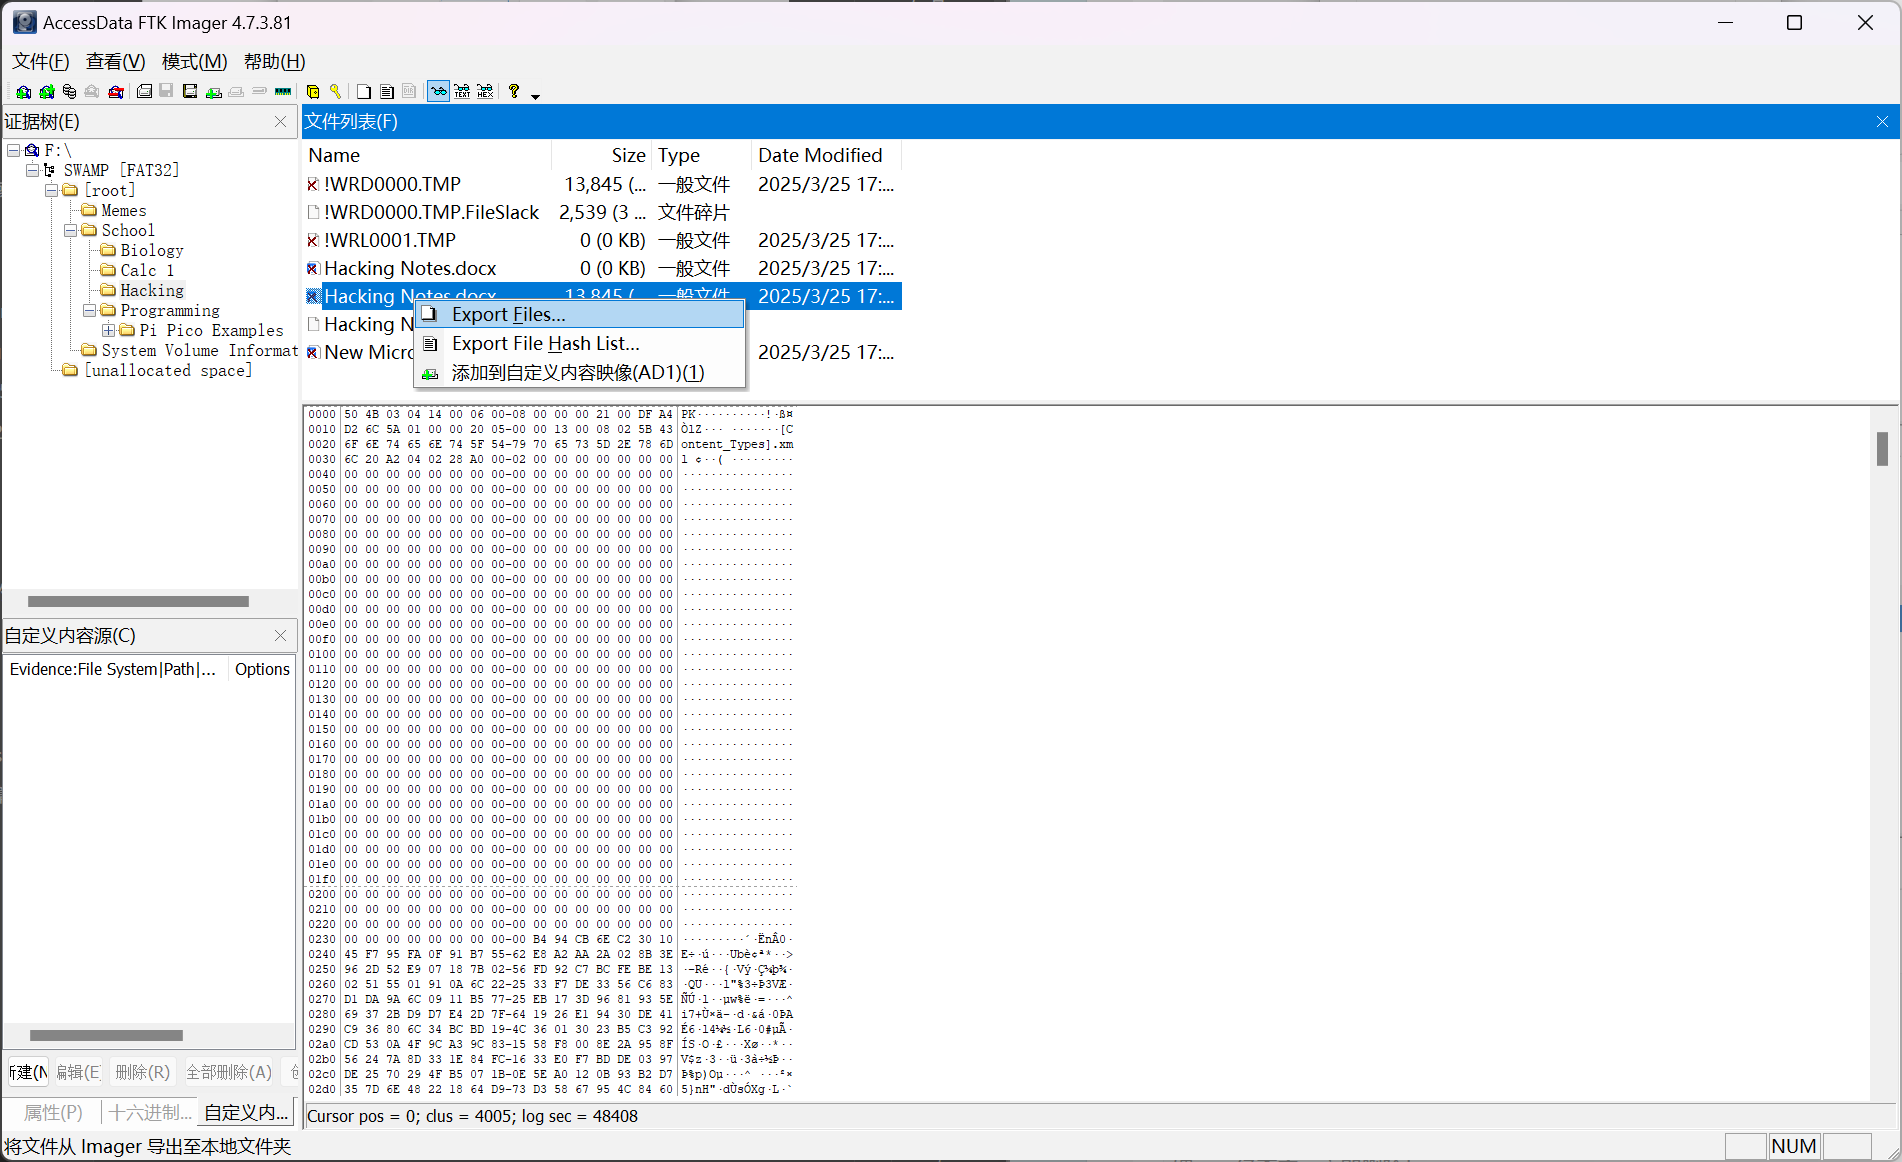Open the toolbar options dropdown arrow
The width and height of the screenshot is (1902, 1162).
pos(535,96)
